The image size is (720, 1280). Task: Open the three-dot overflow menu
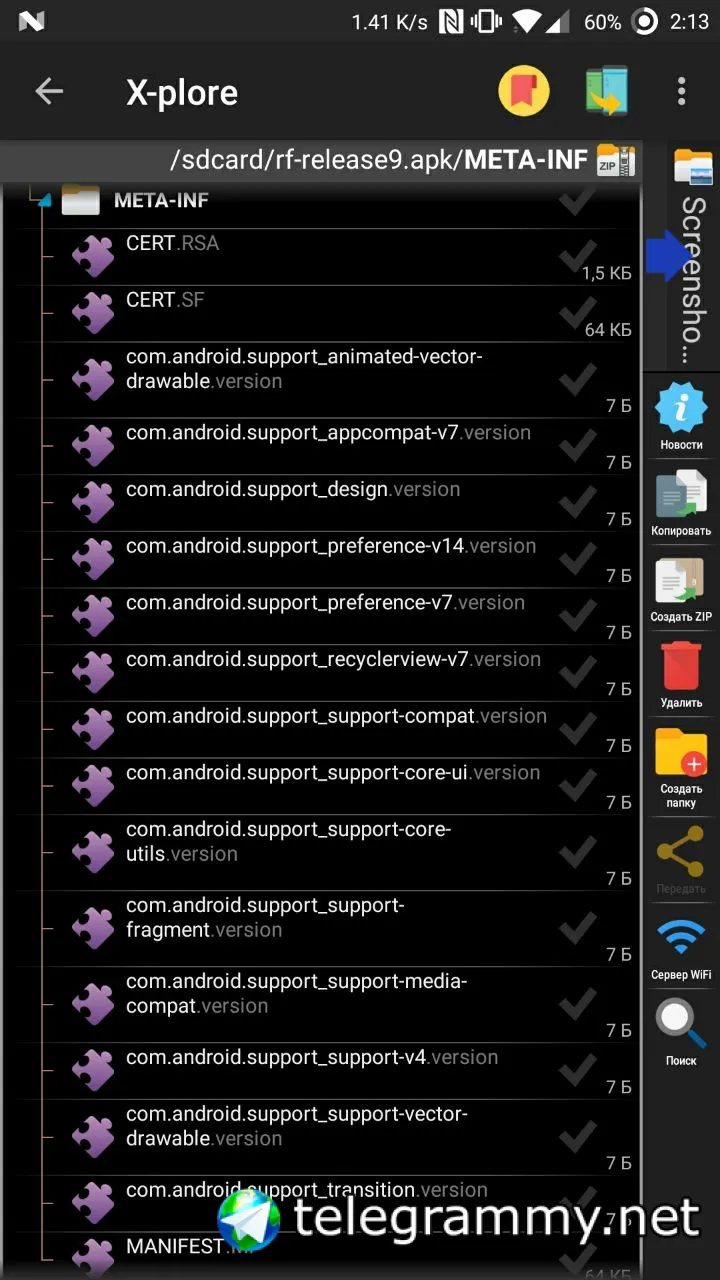681,92
